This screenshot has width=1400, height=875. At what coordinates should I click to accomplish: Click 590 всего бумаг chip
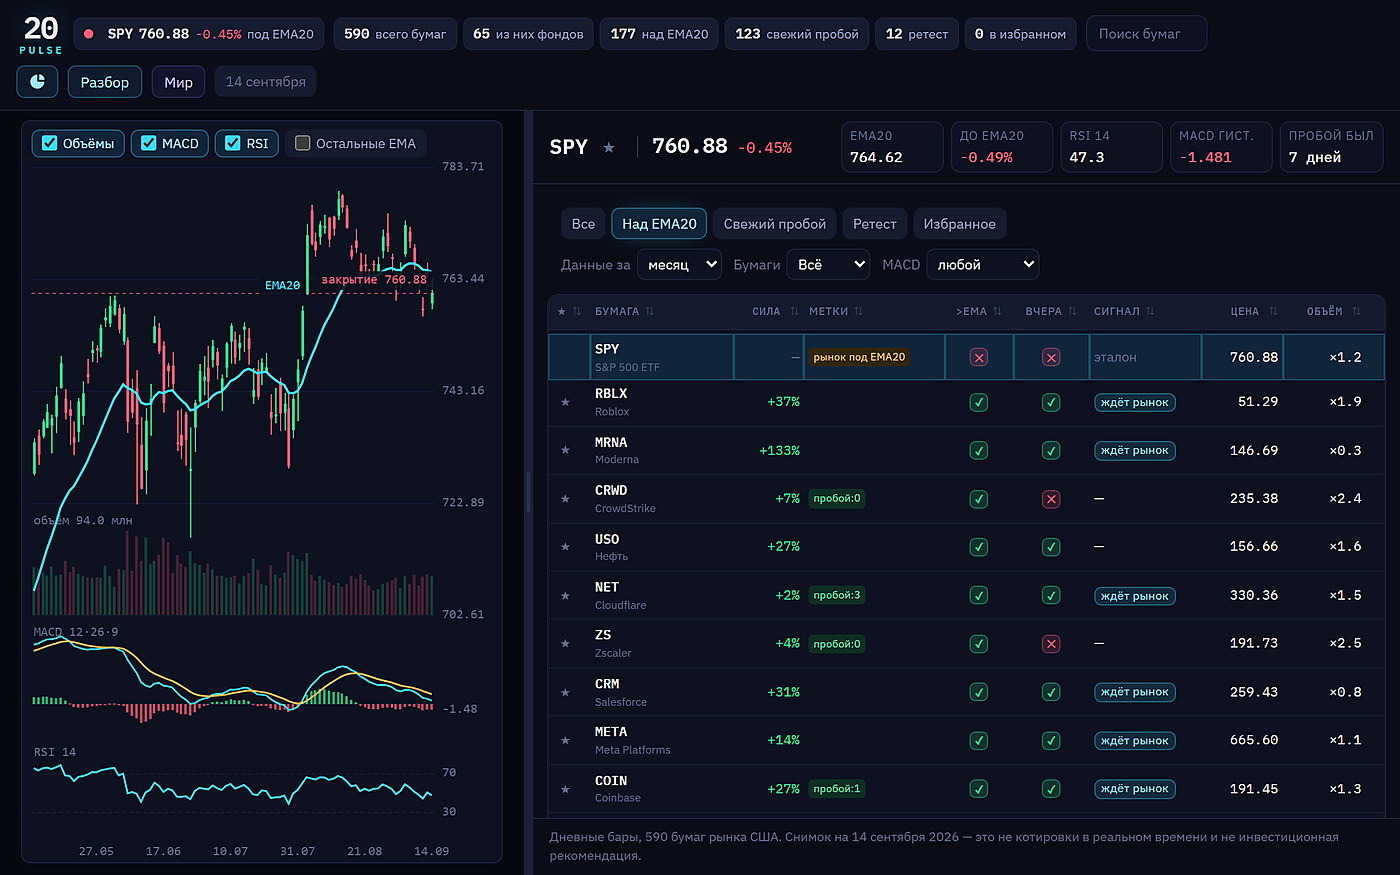[x=395, y=34]
